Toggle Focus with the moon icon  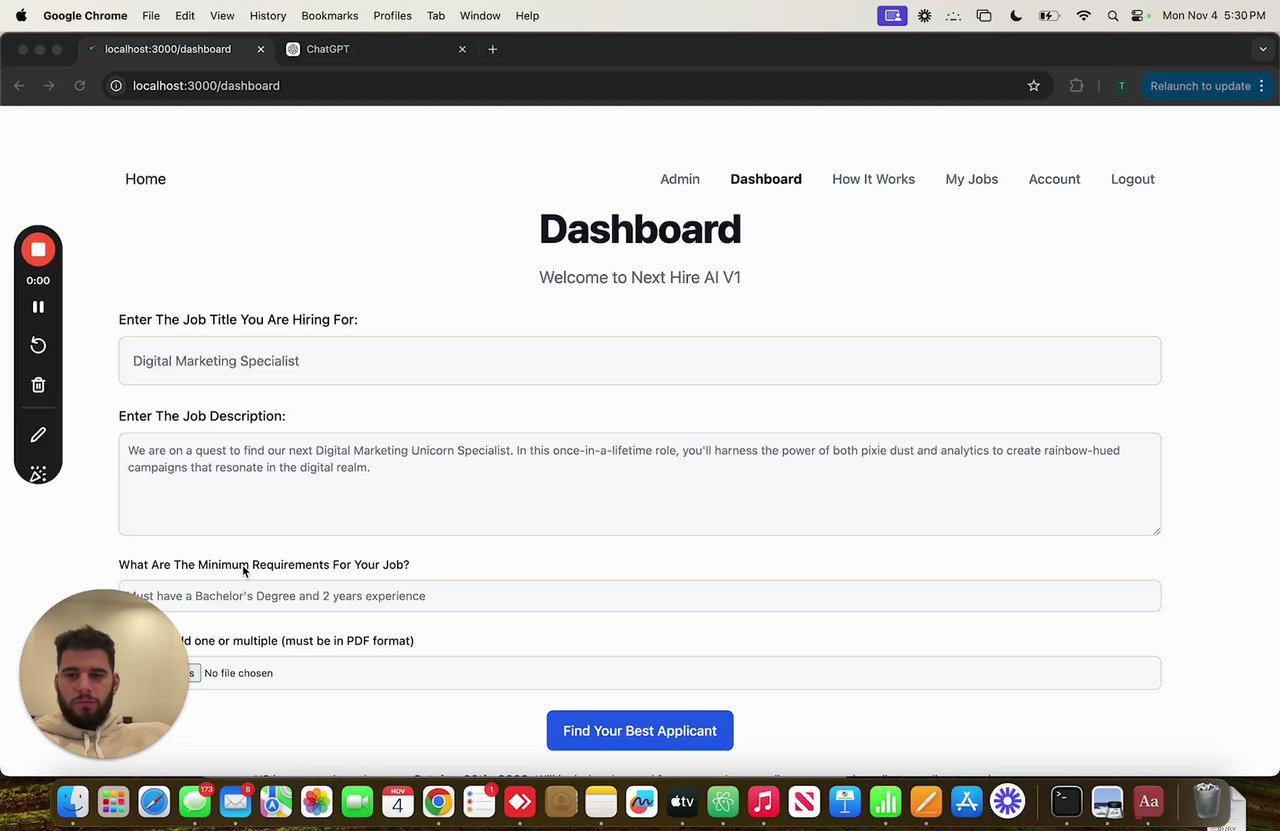(1016, 16)
